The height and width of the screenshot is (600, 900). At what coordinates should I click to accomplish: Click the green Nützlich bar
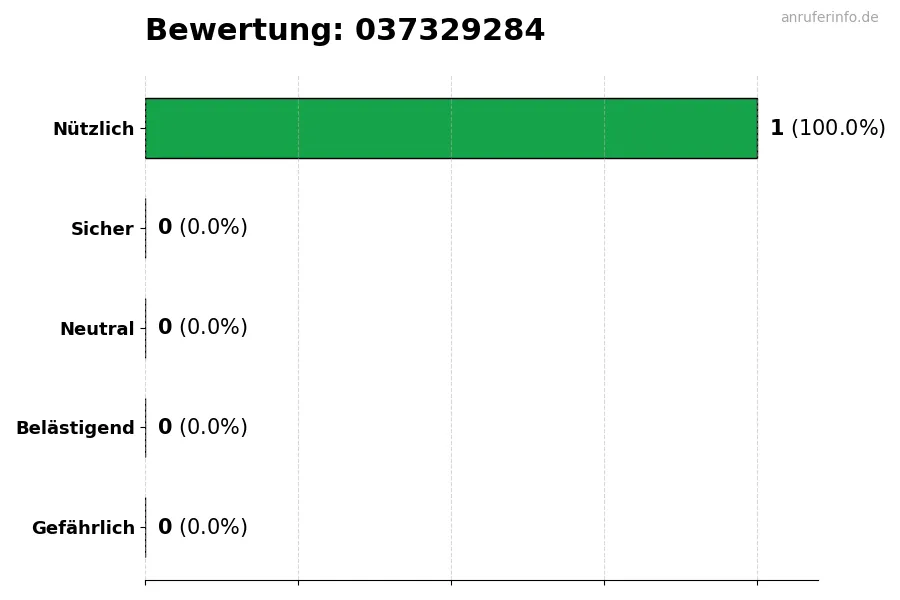tap(451, 128)
